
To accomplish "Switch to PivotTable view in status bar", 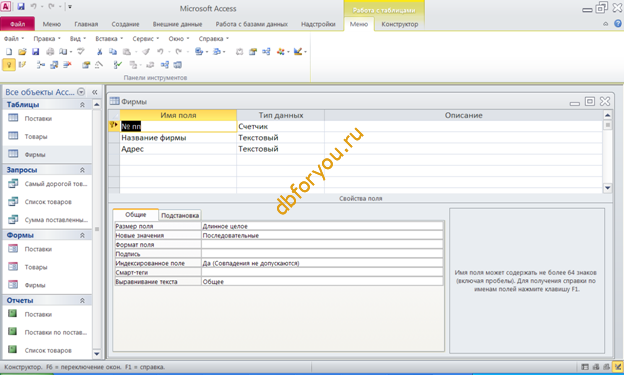I will (x=596, y=367).
